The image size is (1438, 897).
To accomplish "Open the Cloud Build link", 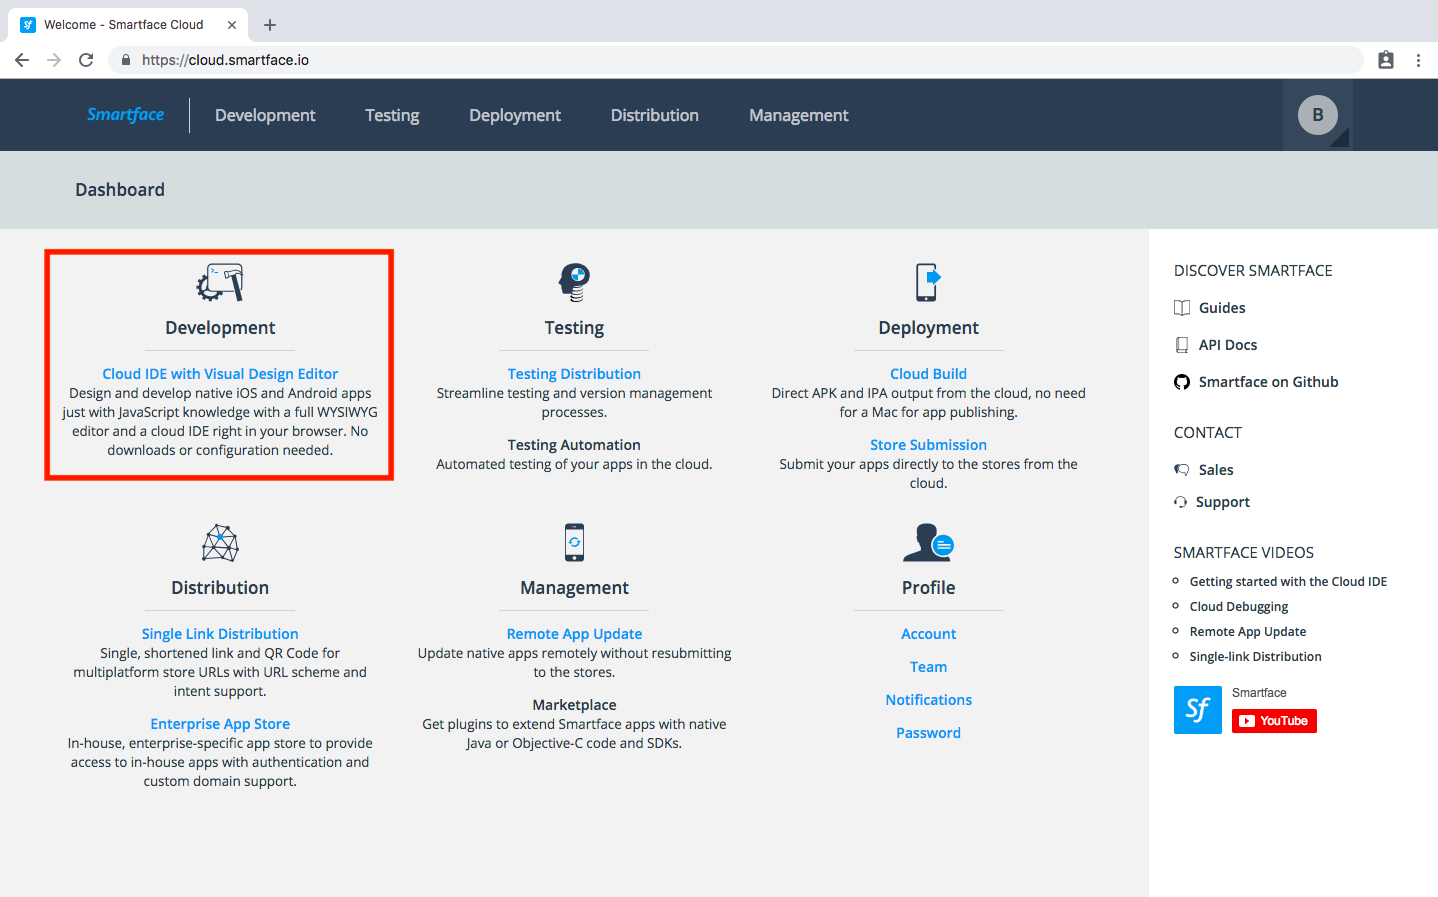I will 928,374.
